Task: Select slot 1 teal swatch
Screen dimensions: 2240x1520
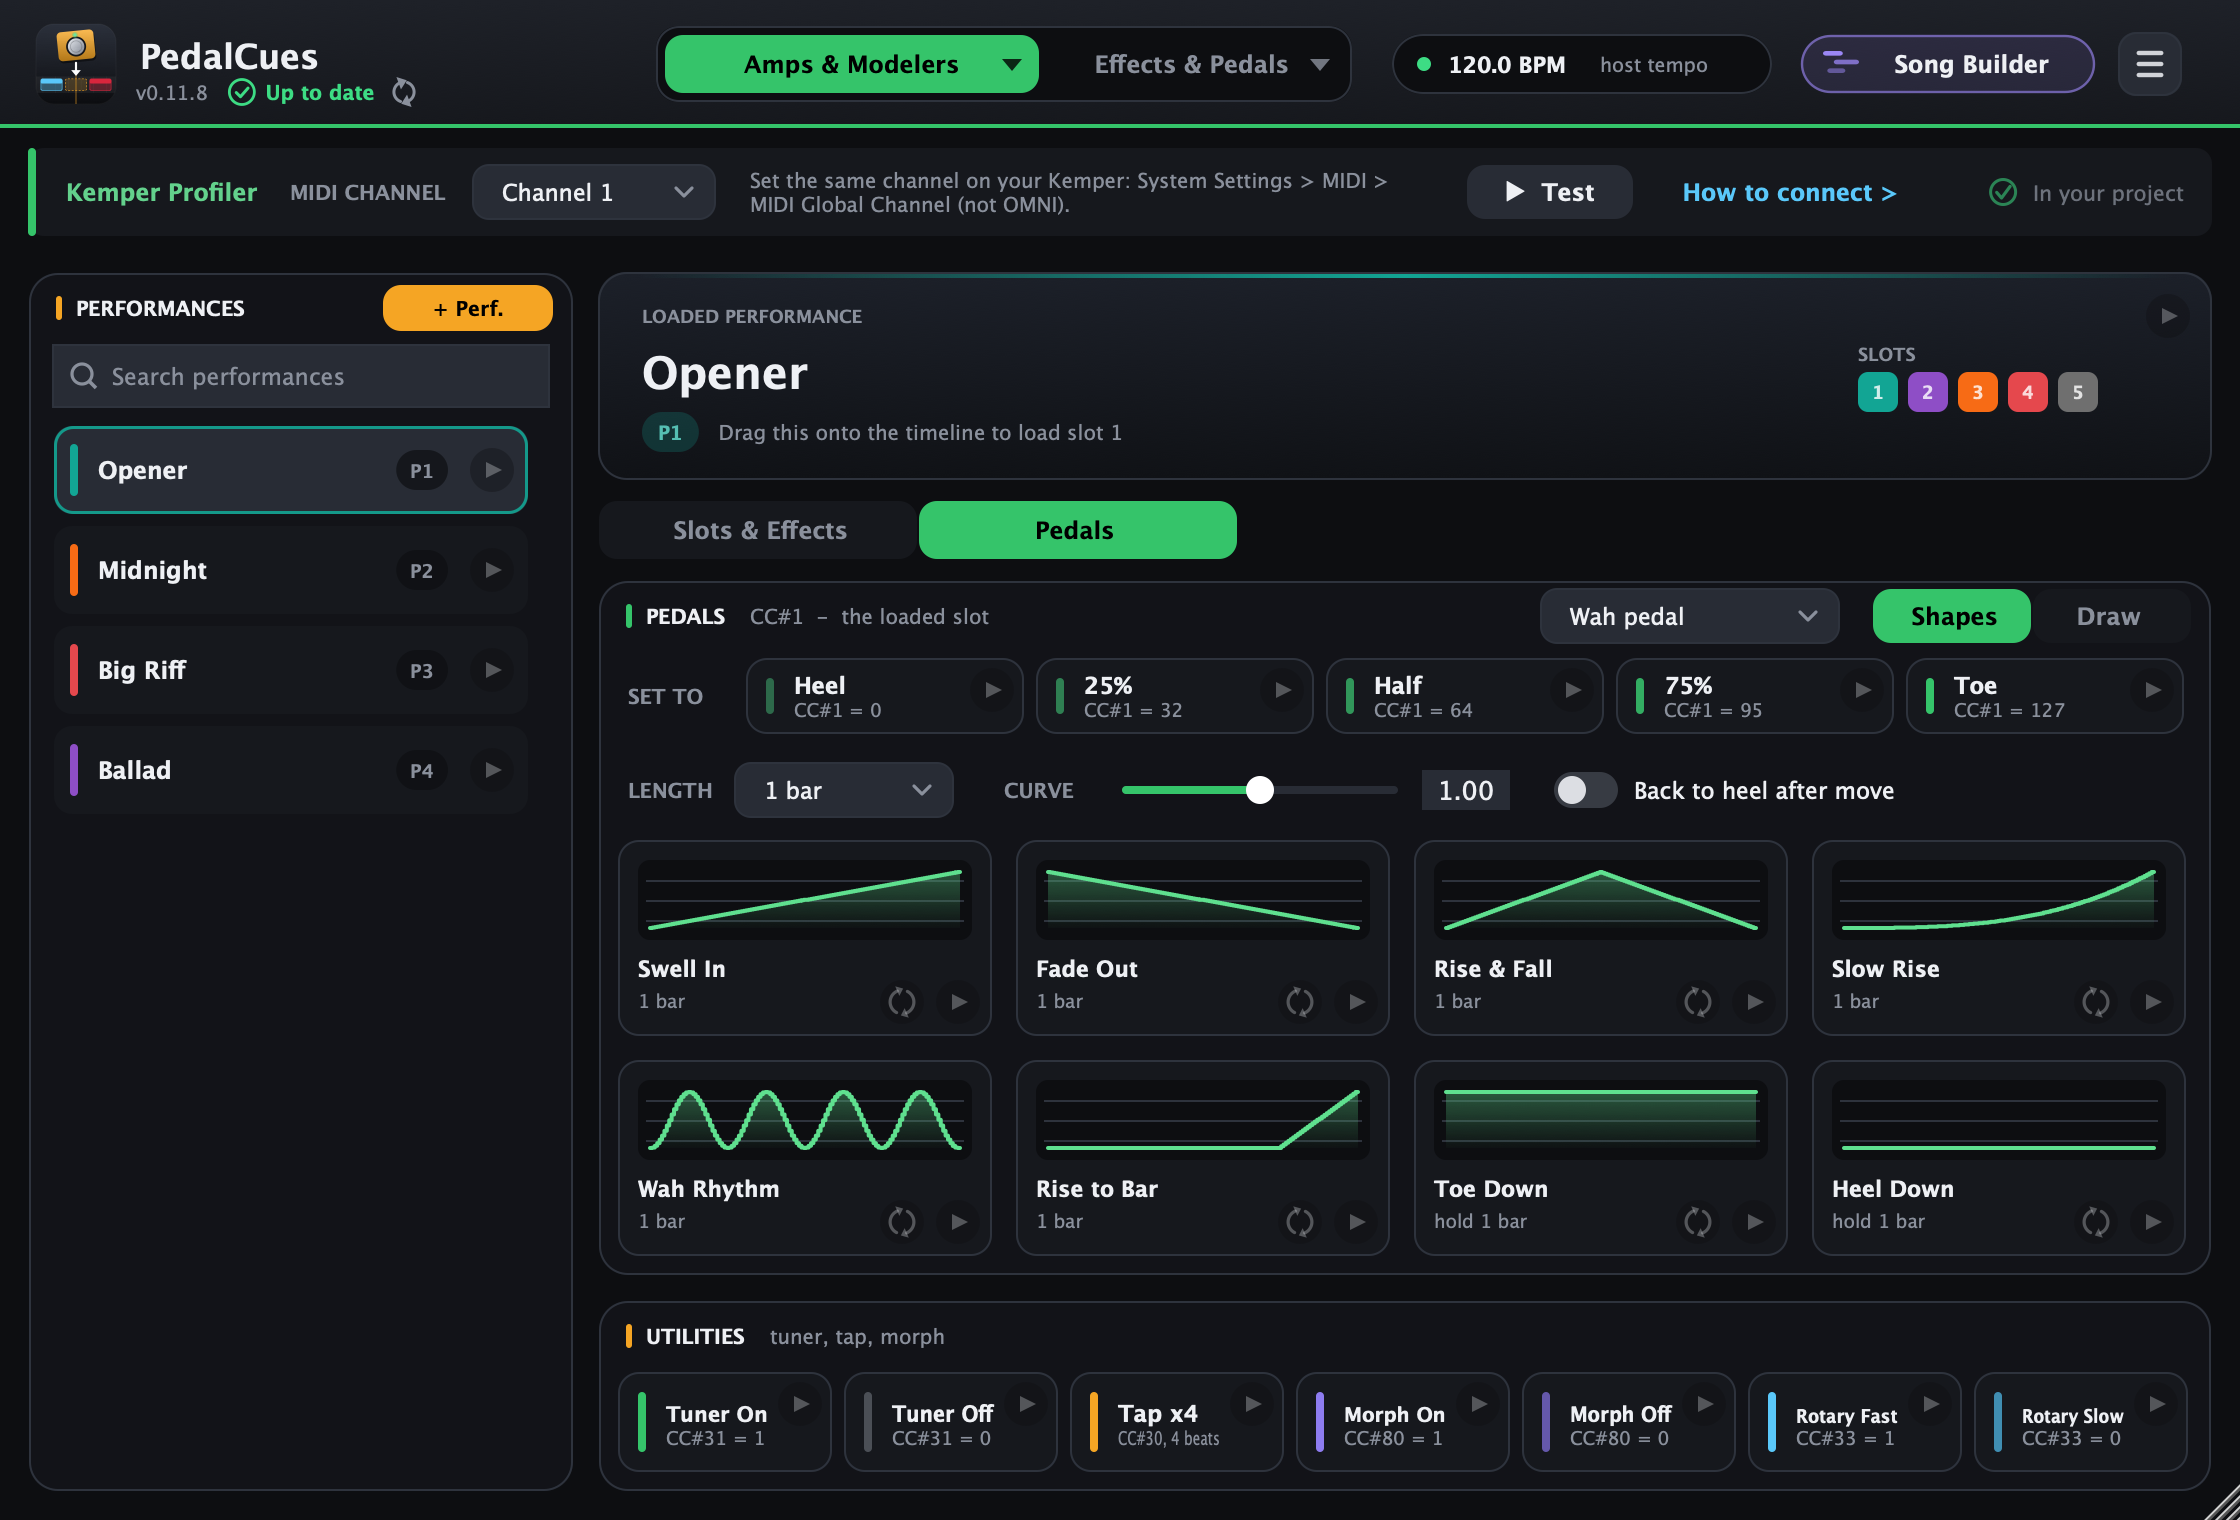Action: coord(1877,392)
